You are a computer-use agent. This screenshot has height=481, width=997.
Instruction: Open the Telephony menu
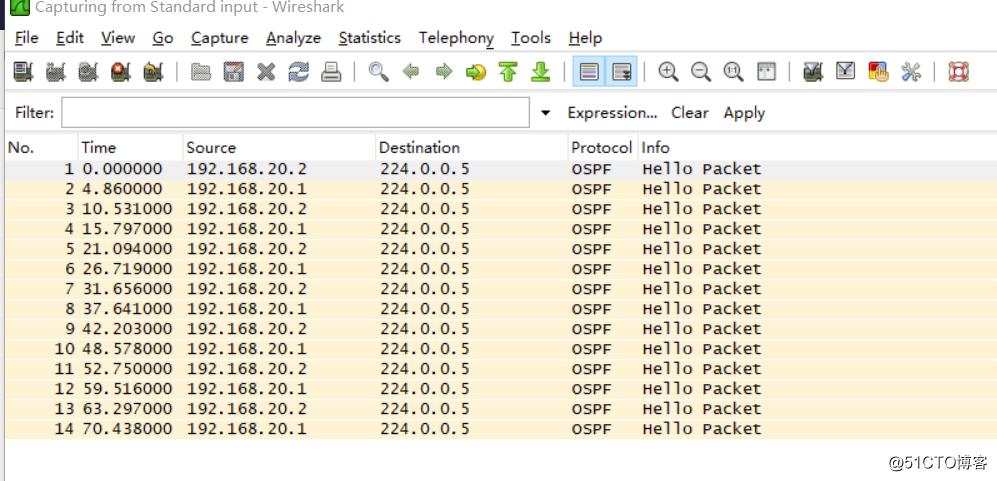coord(456,38)
